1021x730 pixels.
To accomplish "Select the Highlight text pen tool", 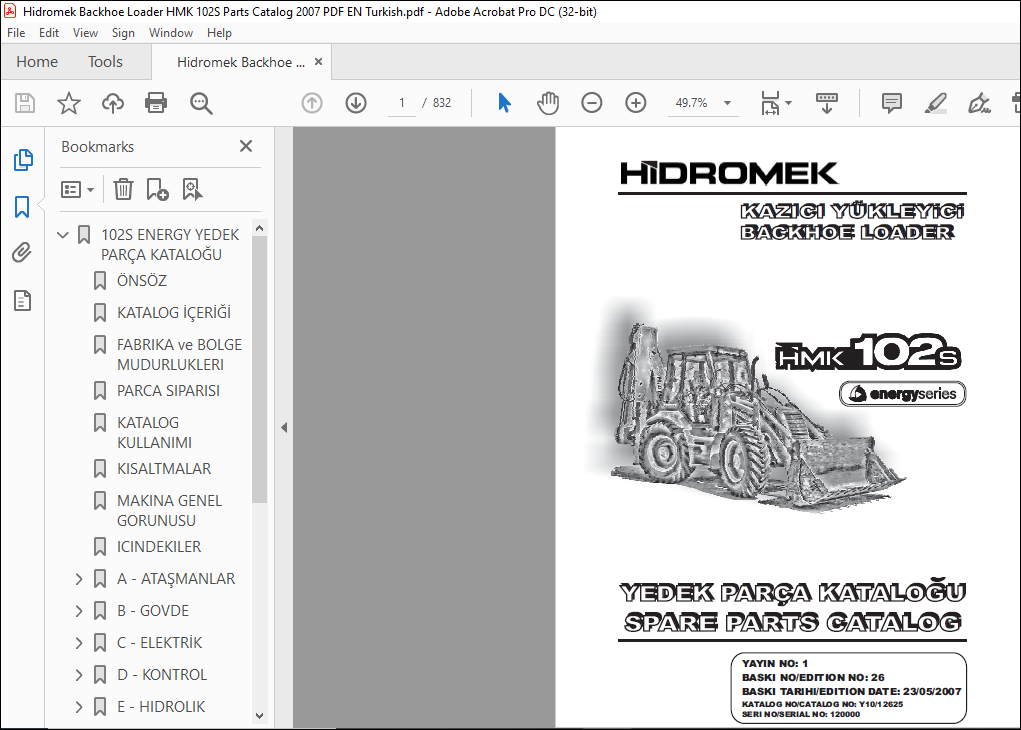I will click(x=936, y=103).
